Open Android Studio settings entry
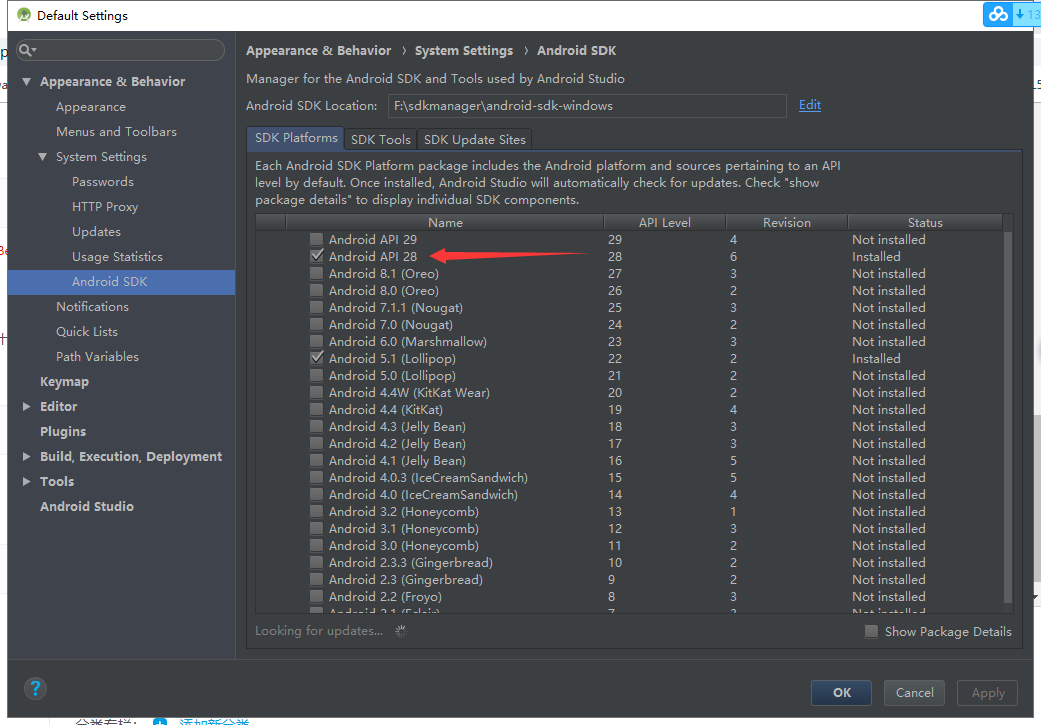Image resolution: width=1041 pixels, height=725 pixels. [x=87, y=507]
